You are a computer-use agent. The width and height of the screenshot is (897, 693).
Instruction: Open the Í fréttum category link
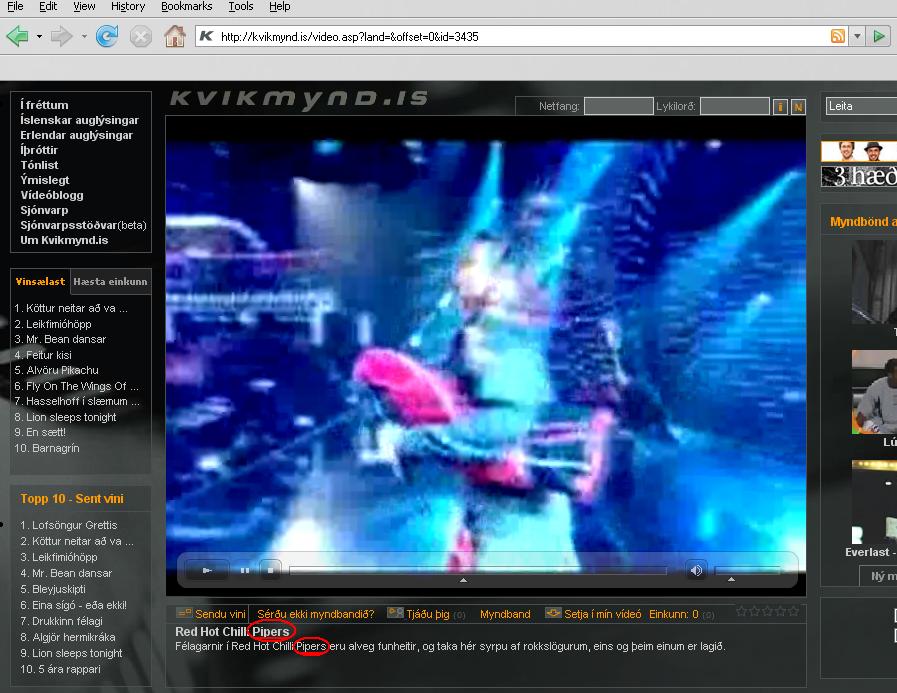click(x=44, y=105)
